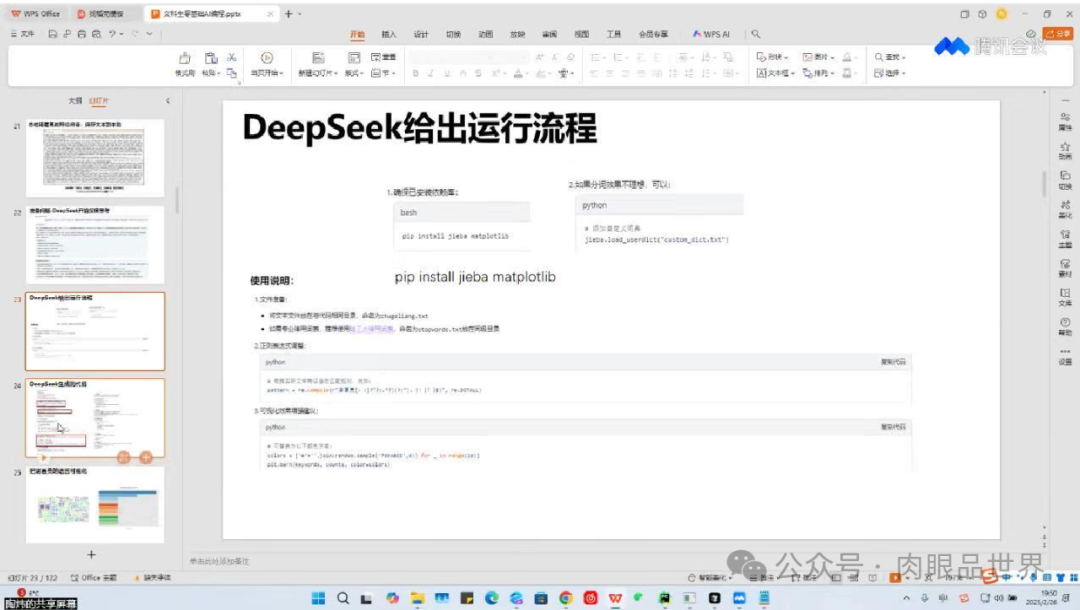
Task: Open Chrome from the taskbar
Action: tap(565, 598)
